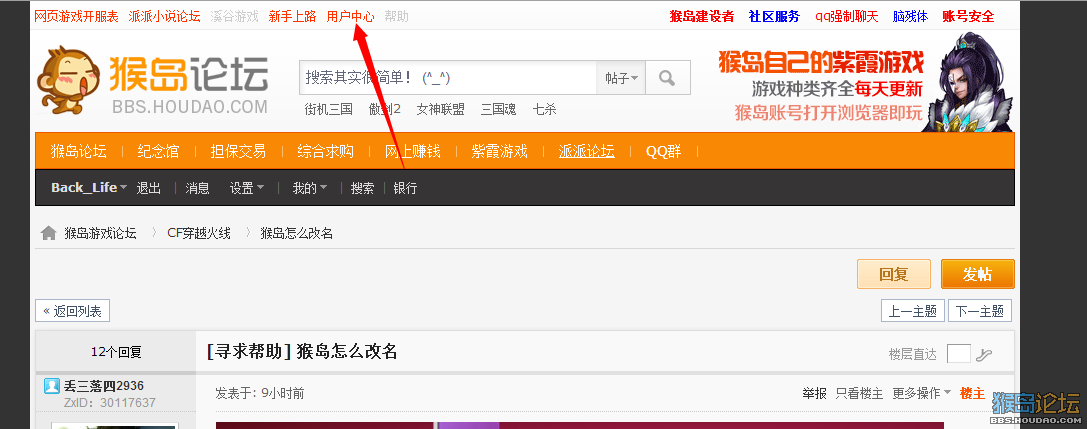Click hot search term 街机三国
1087x429 pixels.
tap(329, 109)
